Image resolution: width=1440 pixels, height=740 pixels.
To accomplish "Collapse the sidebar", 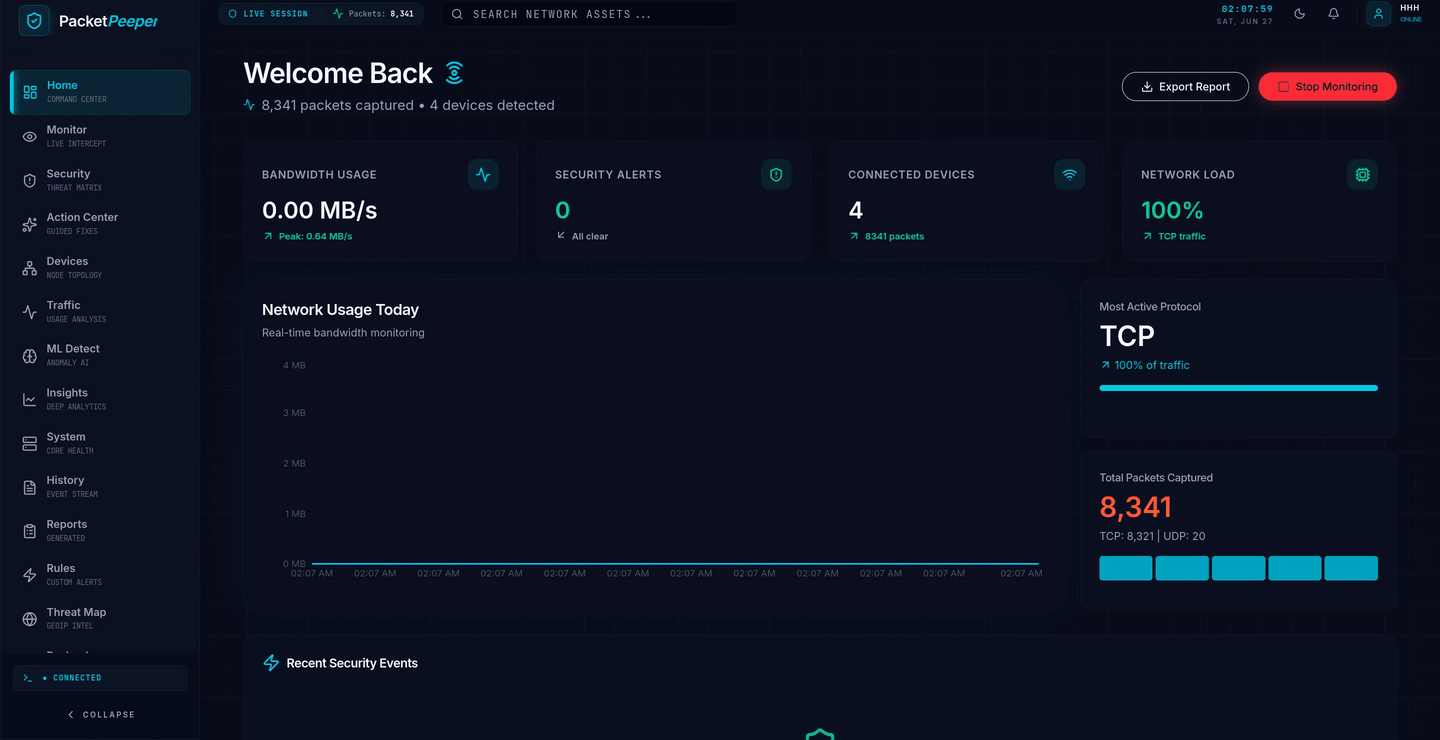I will 100,715.
